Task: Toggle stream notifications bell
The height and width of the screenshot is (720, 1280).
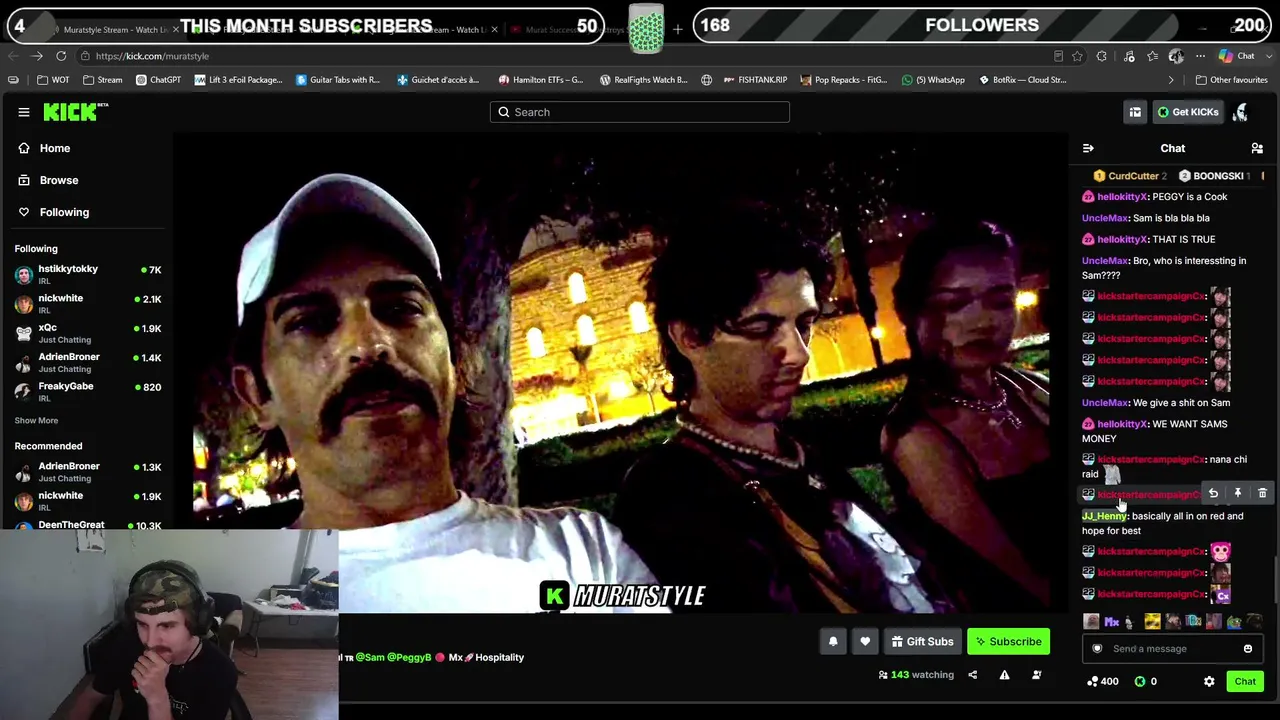Action: [x=833, y=642]
